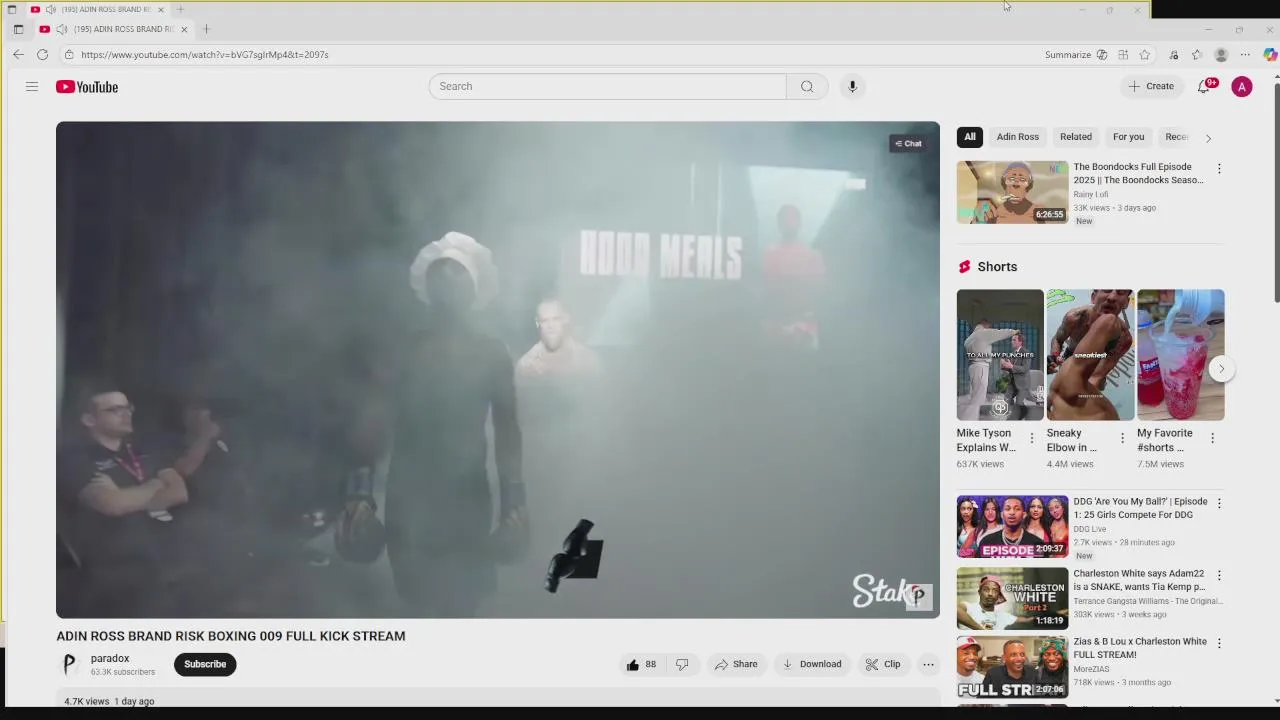Open options for the Zias & B Lou video
Image resolution: width=1280 pixels, height=720 pixels.
(1219, 643)
